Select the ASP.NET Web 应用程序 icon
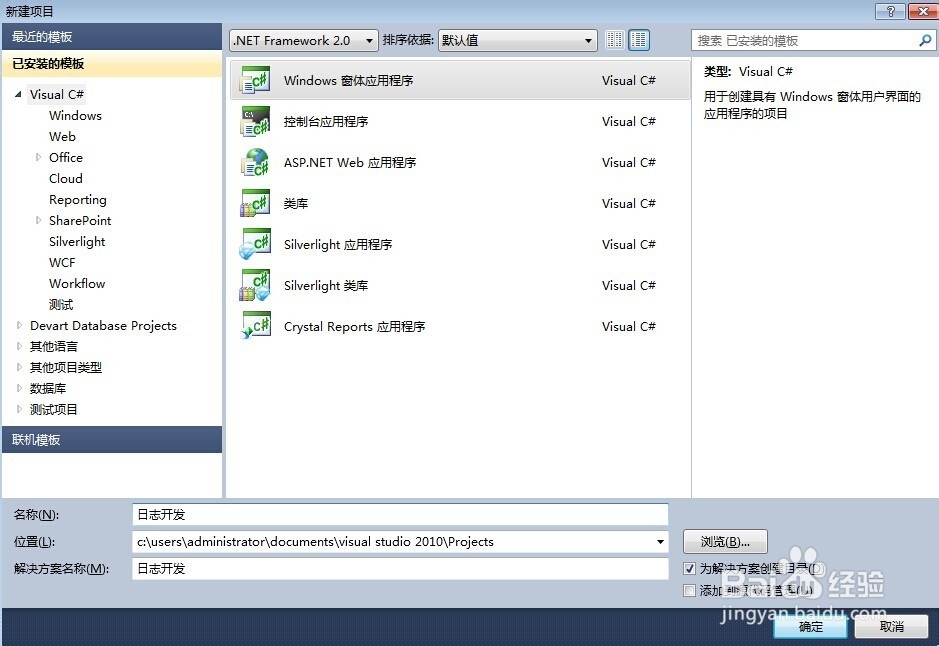 coord(255,162)
